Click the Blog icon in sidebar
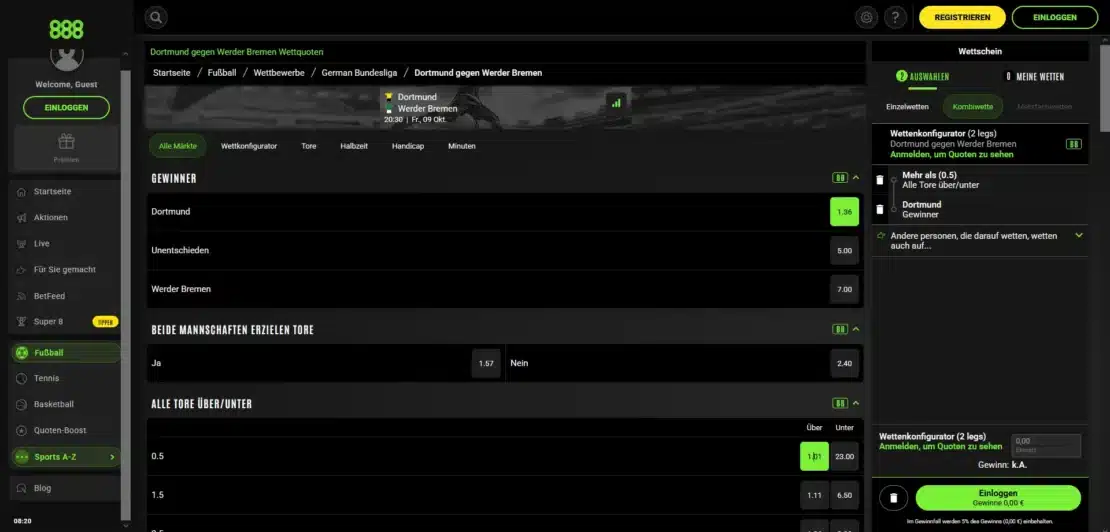The image size is (1110, 532). (21, 488)
